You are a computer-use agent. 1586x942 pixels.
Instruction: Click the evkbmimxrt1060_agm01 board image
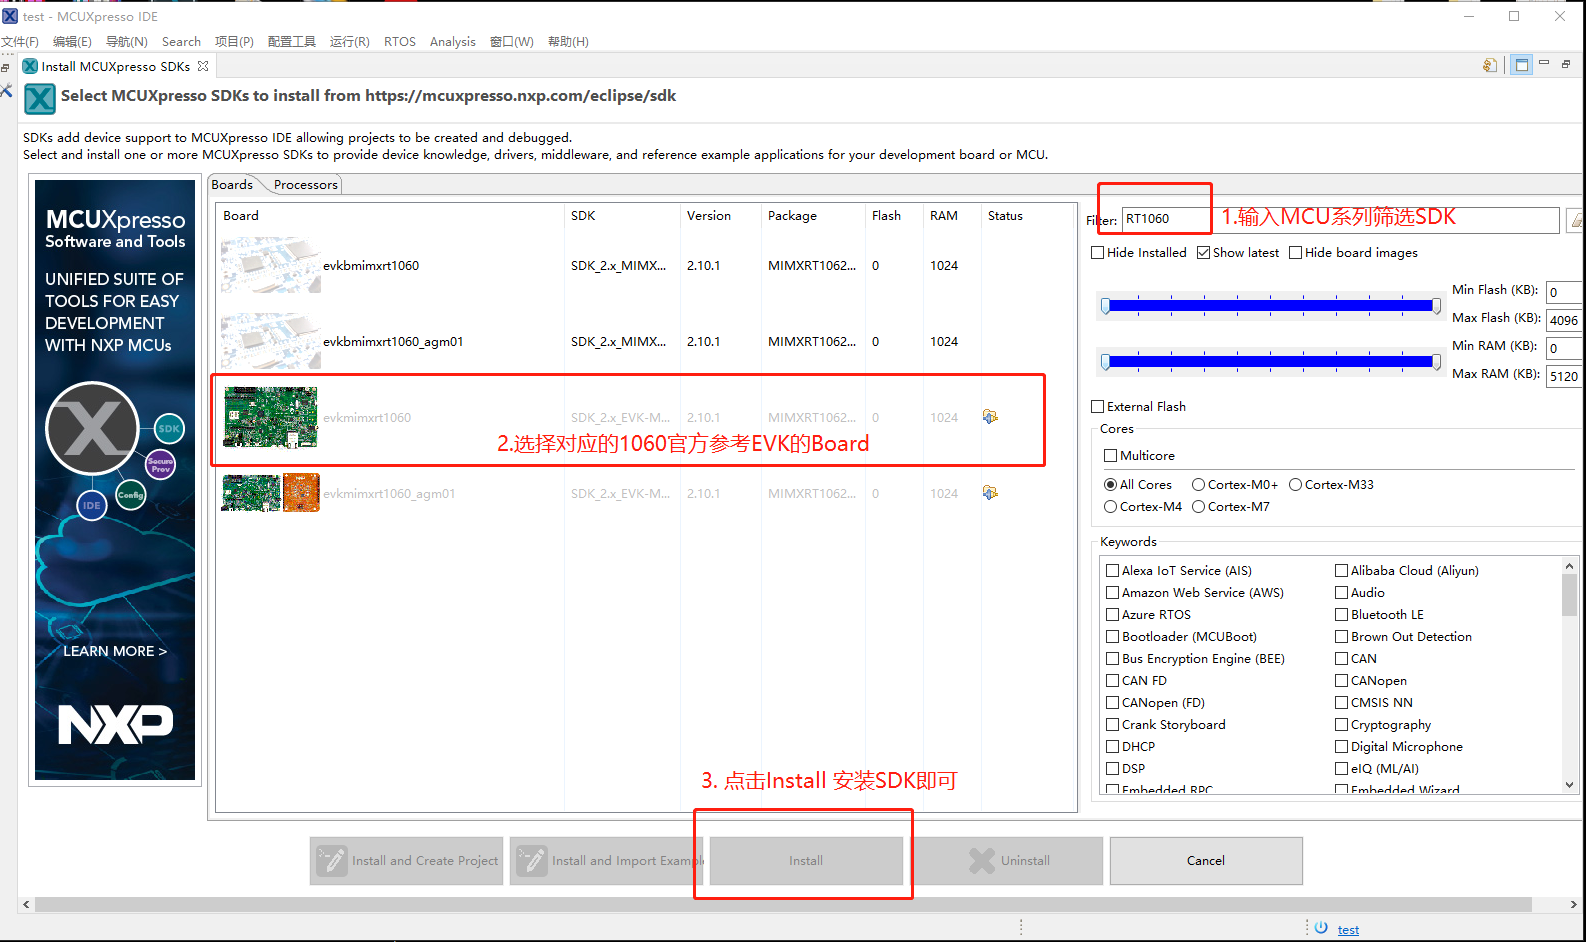[270, 341]
